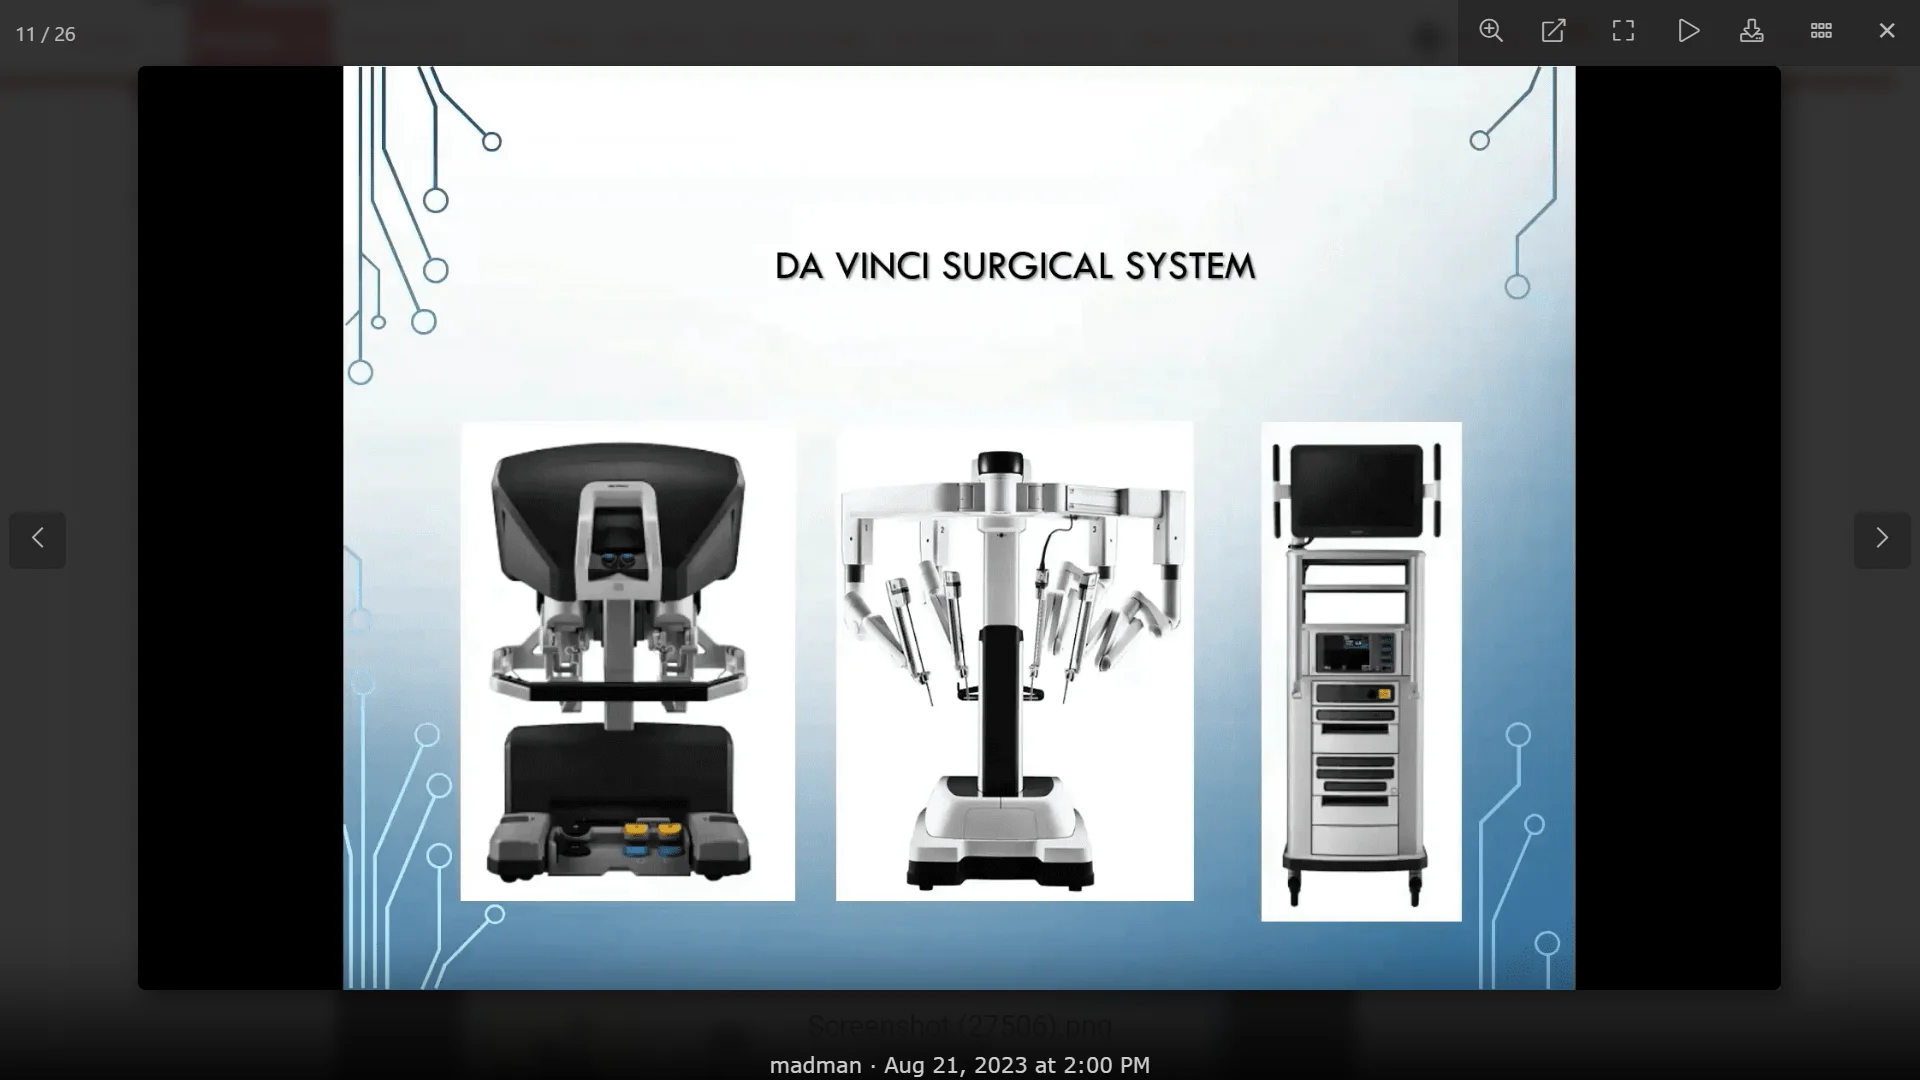
Task: Open image in new tab icon
Action: pyautogui.click(x=1554, y=31)
